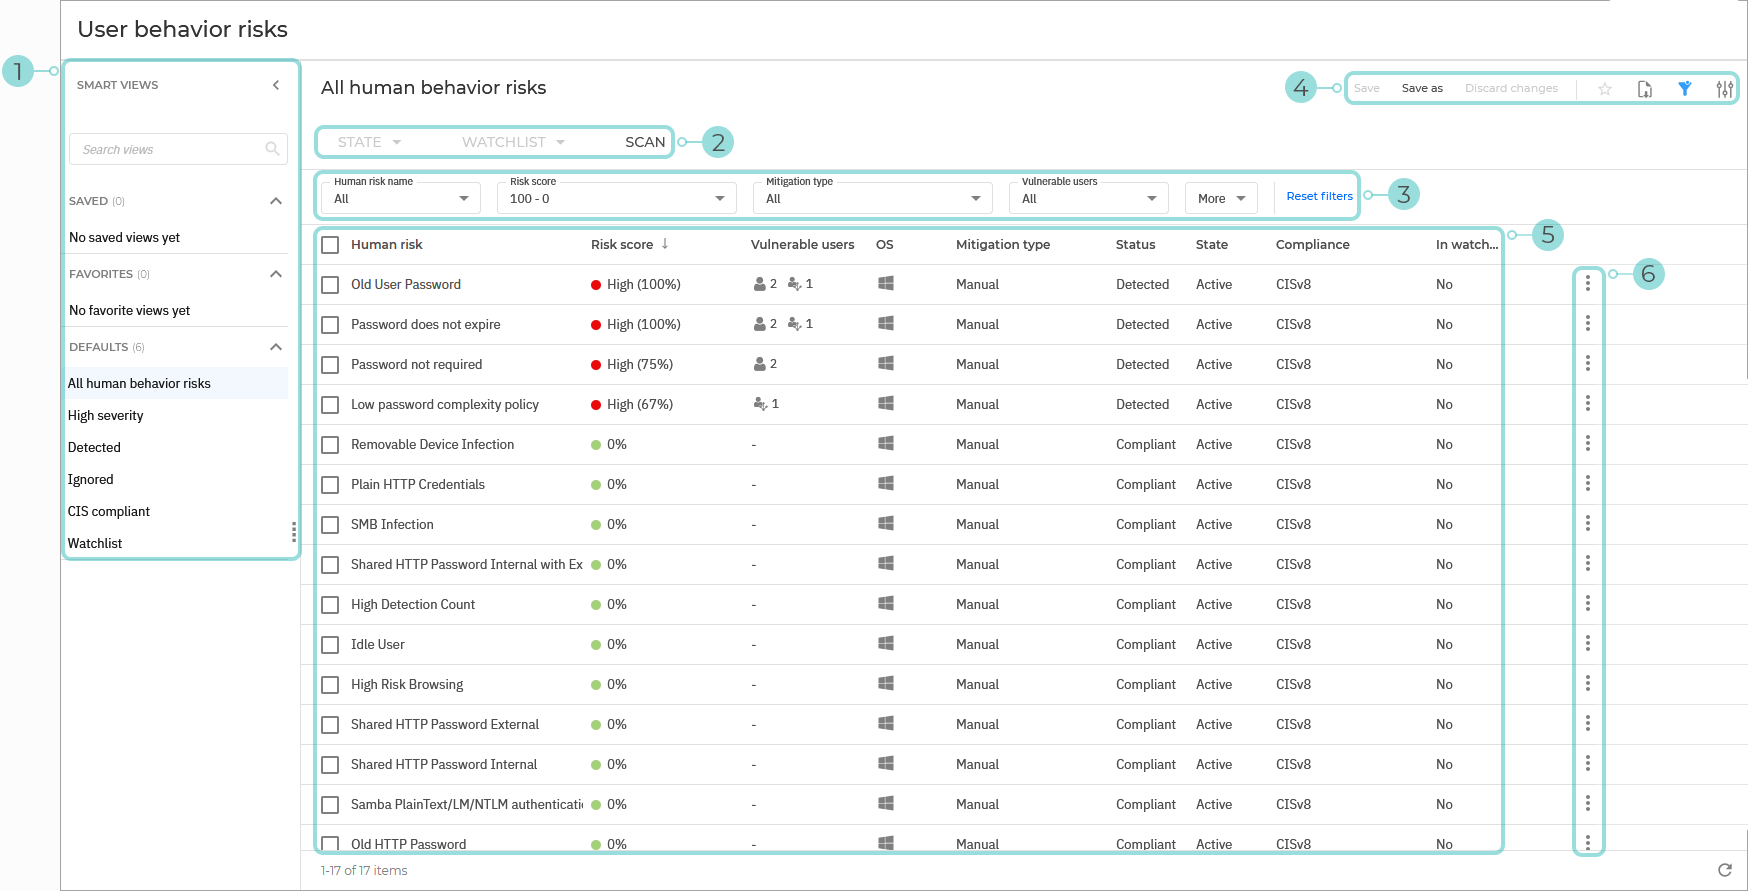
Task: Open the Risk score filter dropdown
Action: click(617, 198)
